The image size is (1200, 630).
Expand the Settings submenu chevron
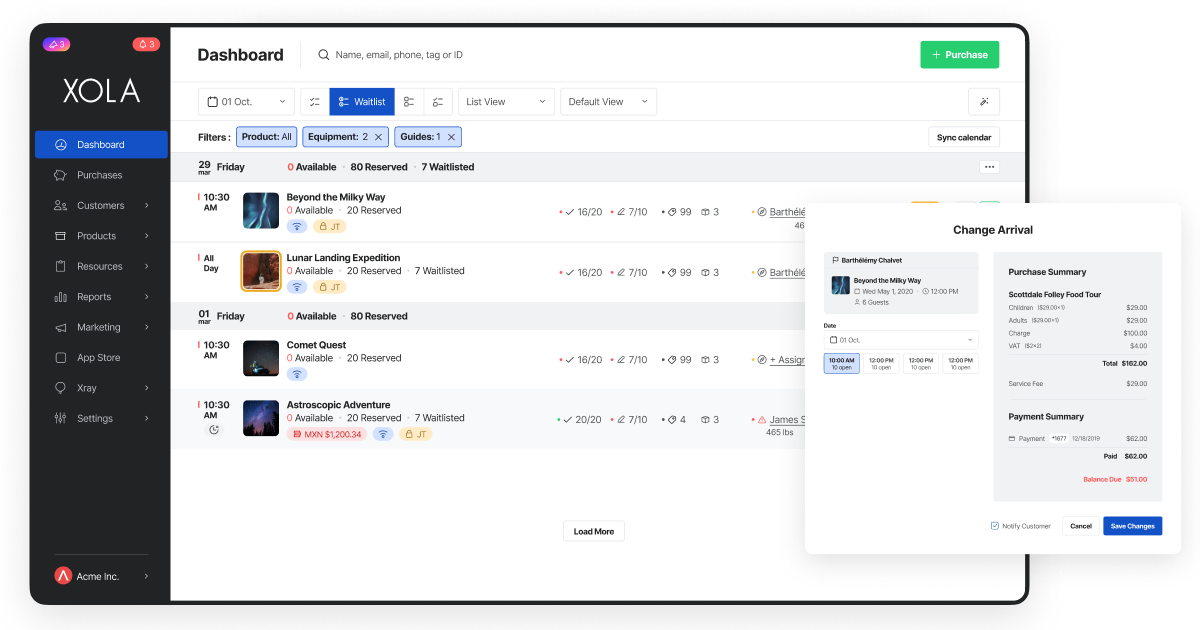[147, 418]
